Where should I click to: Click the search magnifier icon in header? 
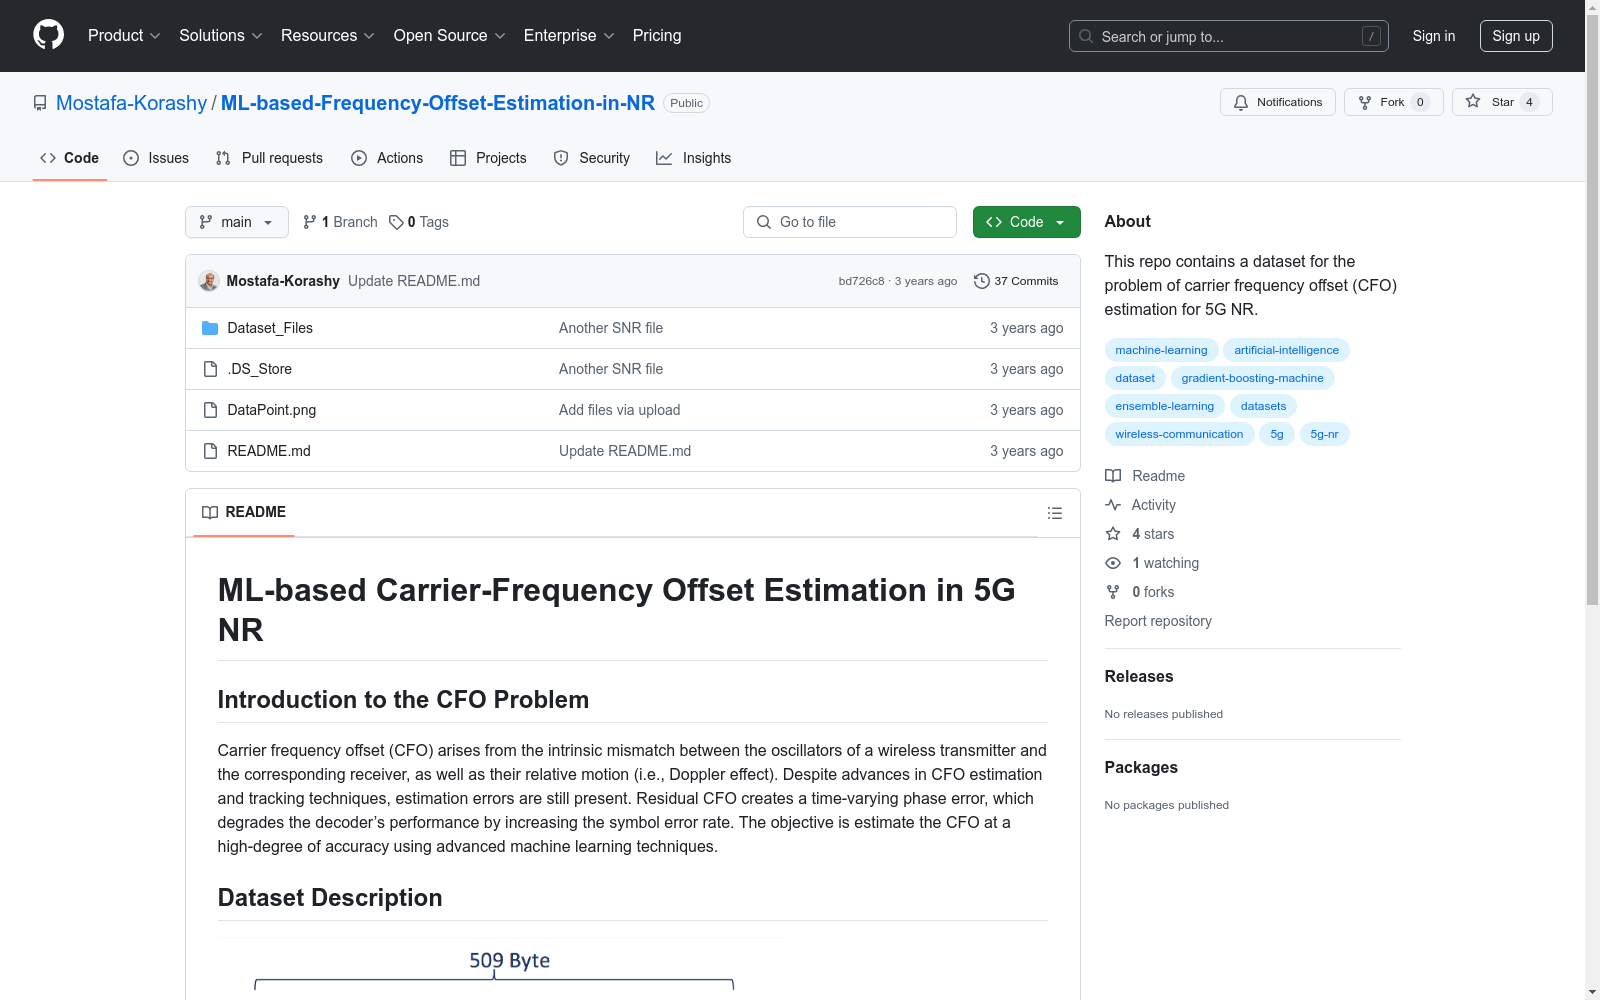click(1086, 36)
